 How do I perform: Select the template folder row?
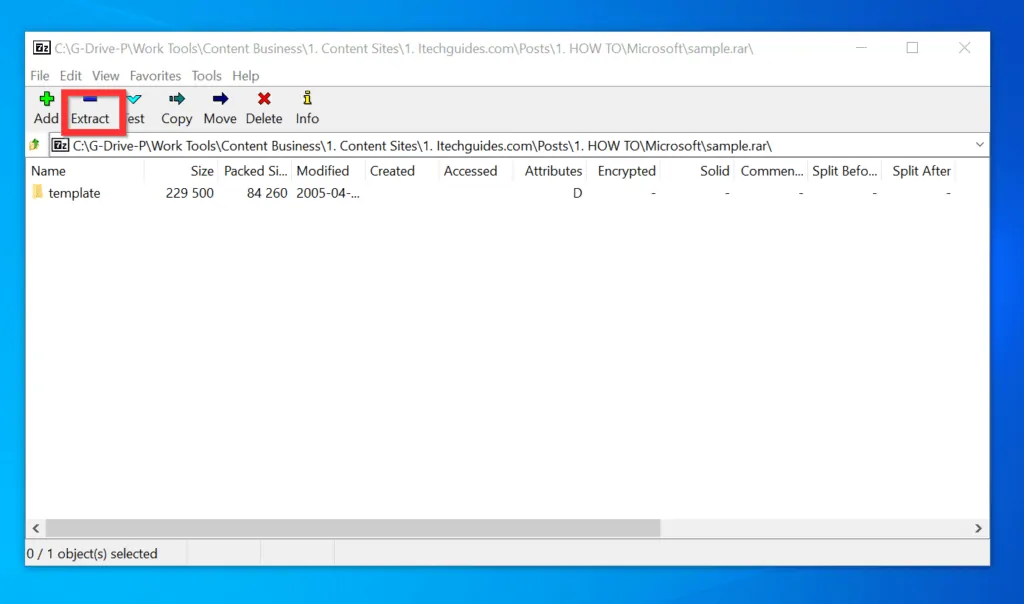click(x=74, y=193)
